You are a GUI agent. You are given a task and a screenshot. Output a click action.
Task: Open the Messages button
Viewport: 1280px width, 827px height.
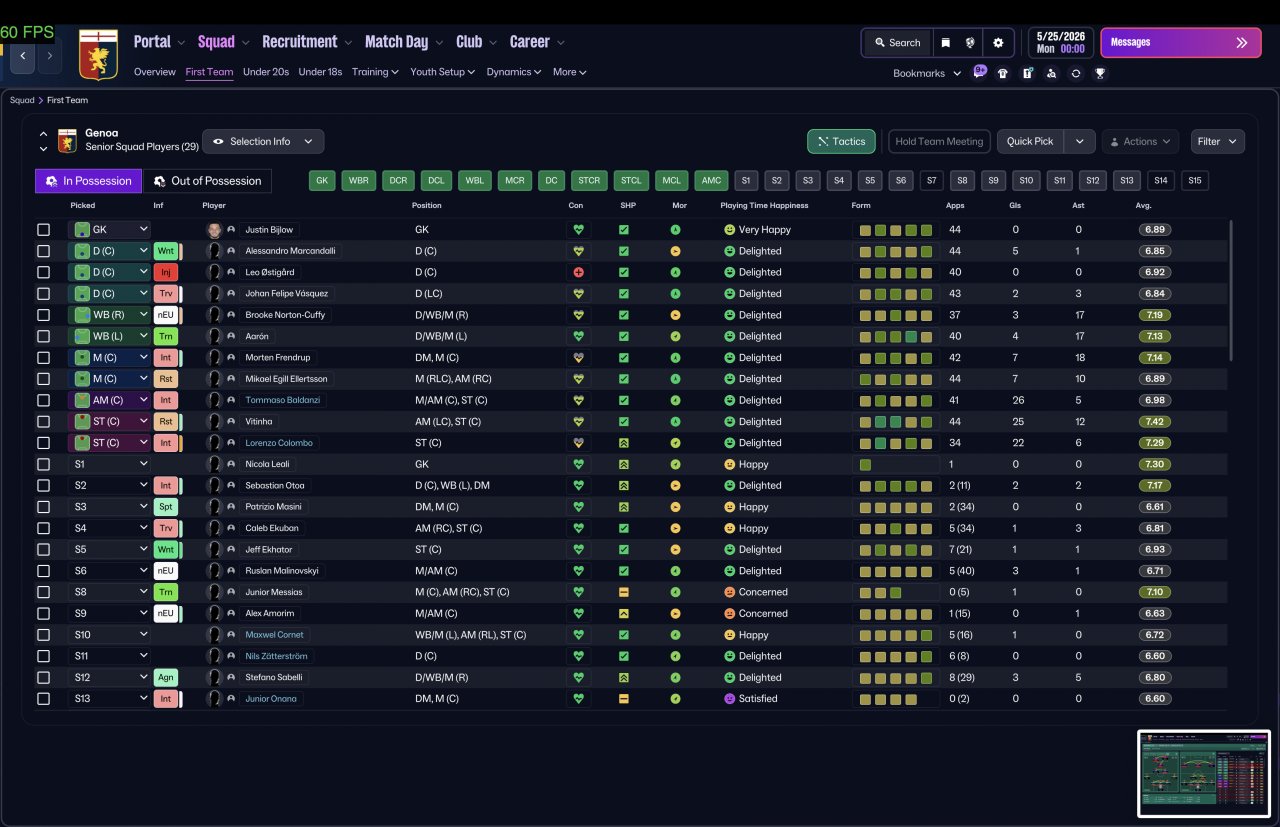click(1180, 43)
